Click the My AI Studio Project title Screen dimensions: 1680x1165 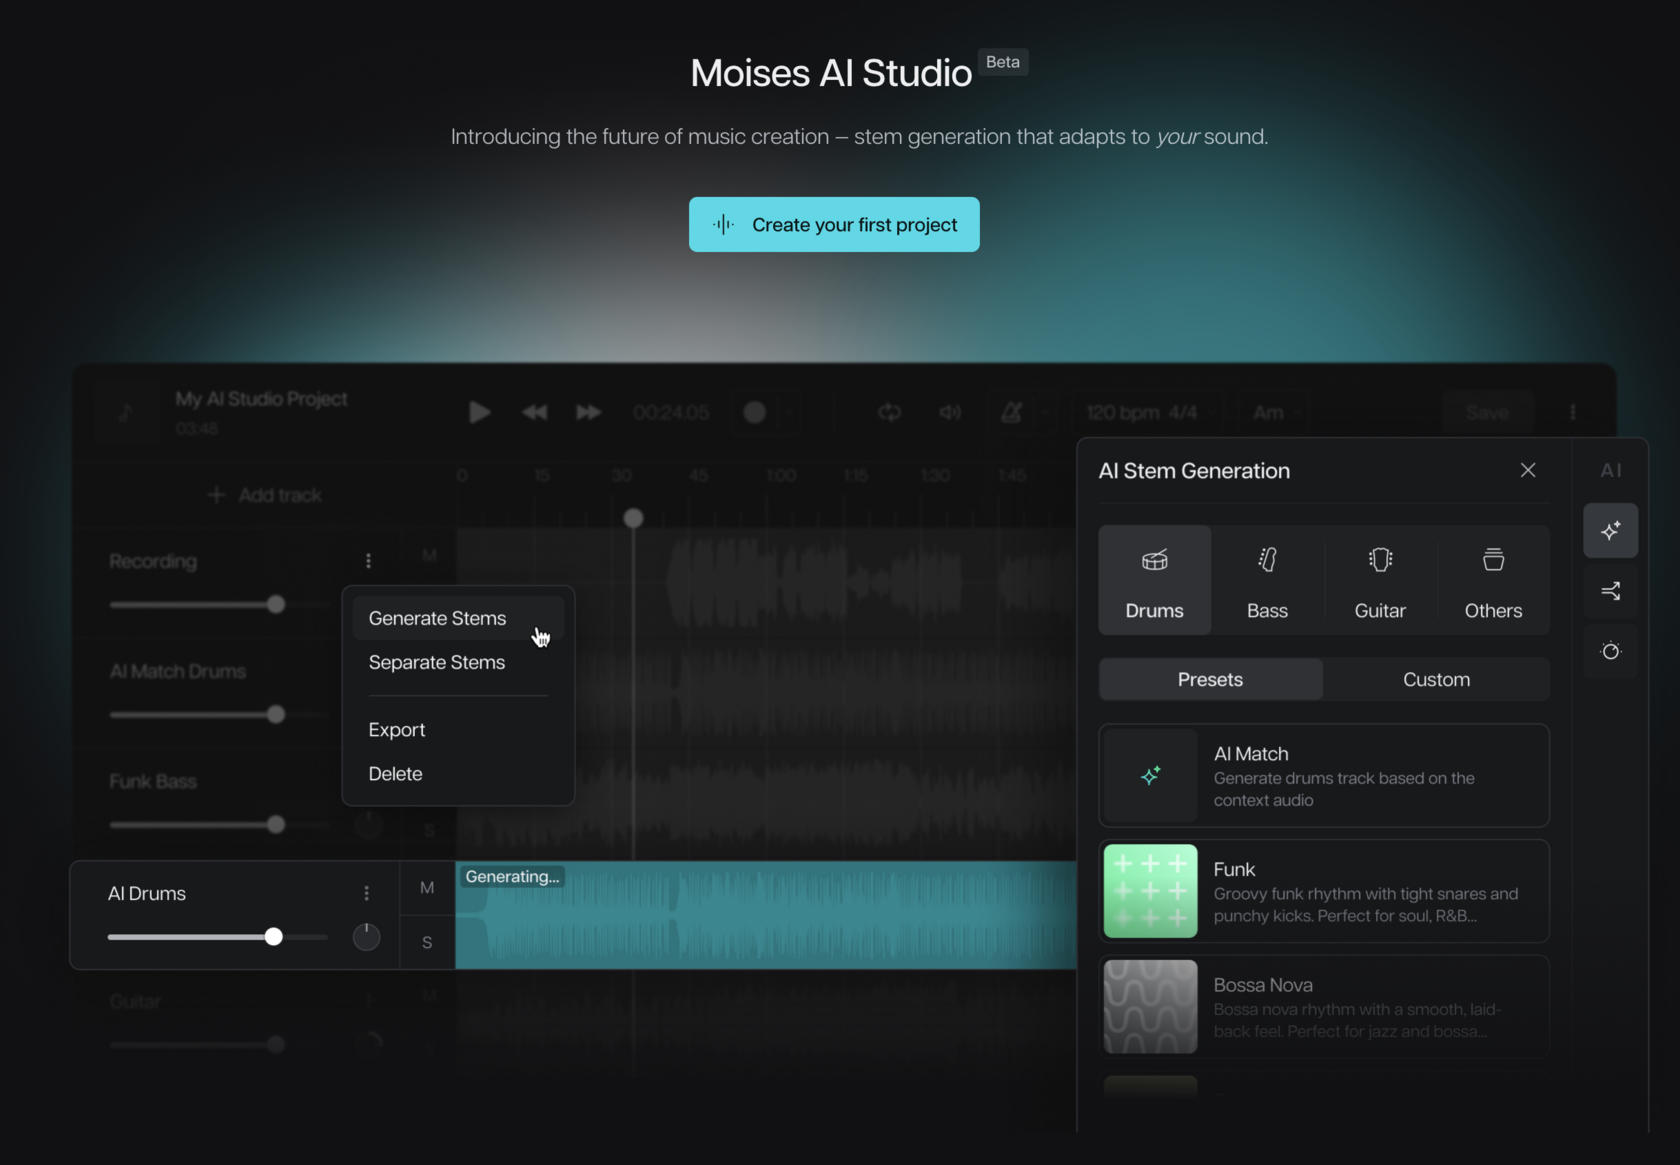pyautogui.click(x=262, y=399)
